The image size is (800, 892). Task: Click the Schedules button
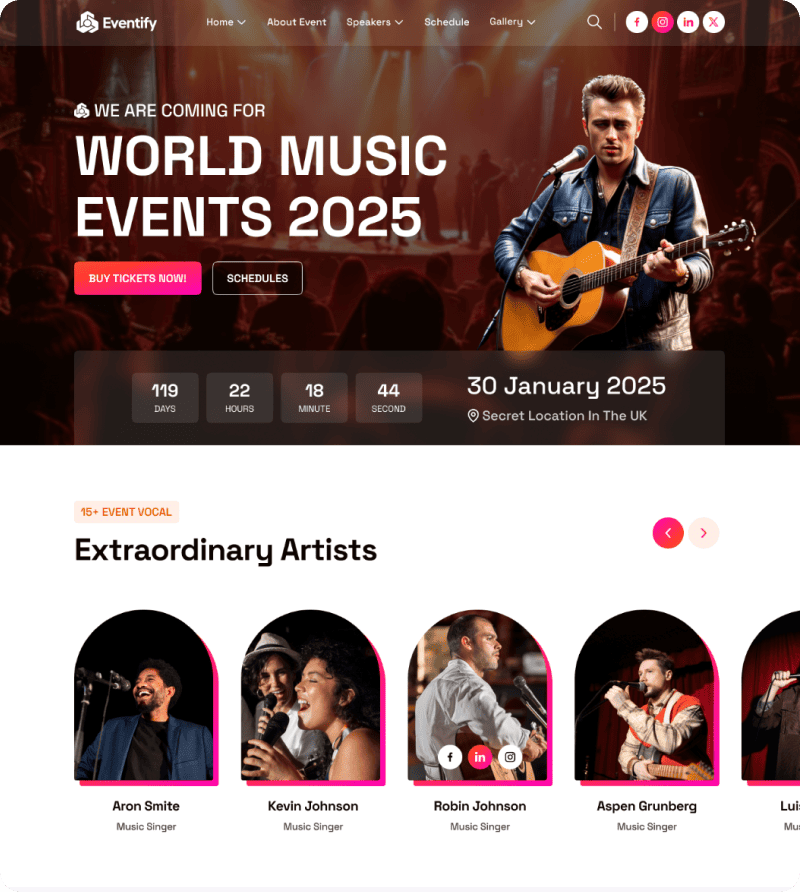(x=257, y=278)
